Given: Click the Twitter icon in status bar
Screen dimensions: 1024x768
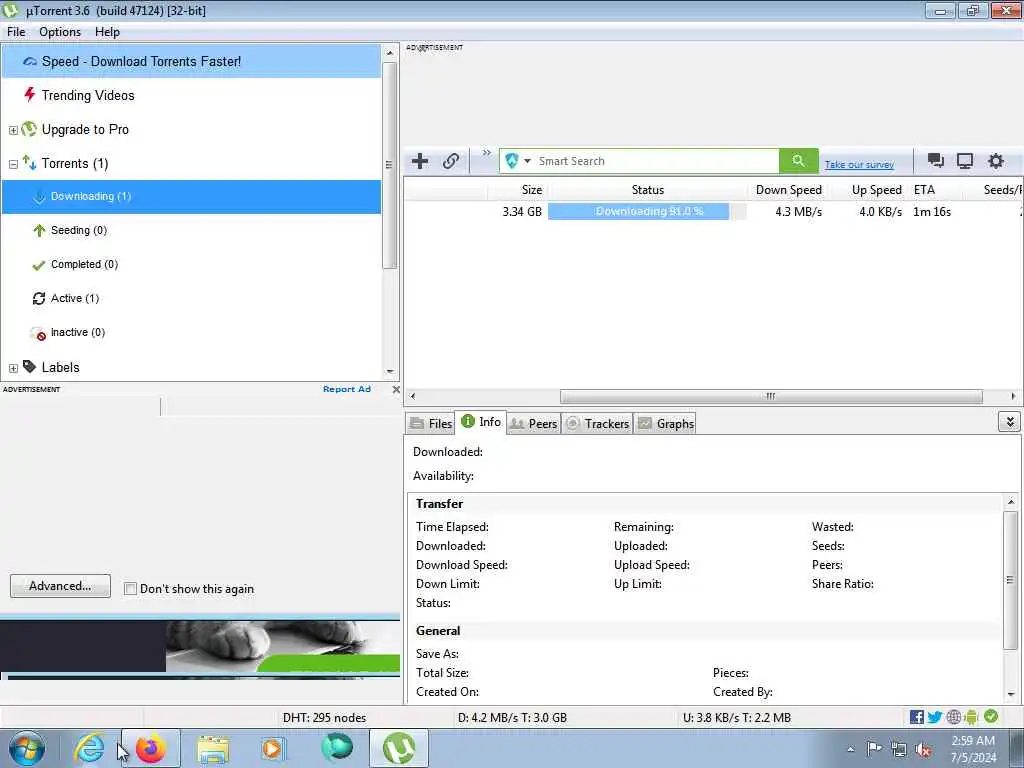Looking at the screenshot, I should (935, 717).
